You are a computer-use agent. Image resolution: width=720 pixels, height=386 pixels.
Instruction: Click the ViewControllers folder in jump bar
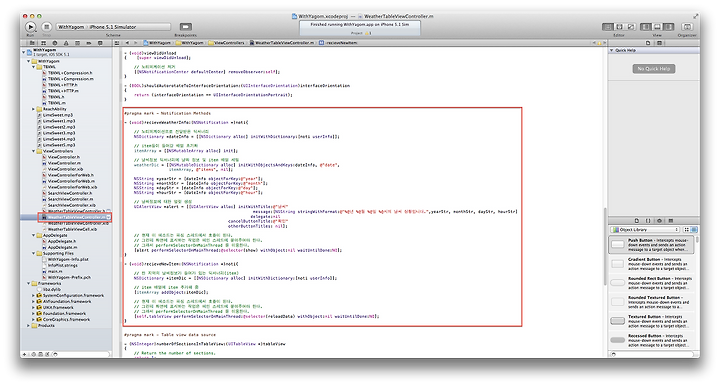(227, 43)
